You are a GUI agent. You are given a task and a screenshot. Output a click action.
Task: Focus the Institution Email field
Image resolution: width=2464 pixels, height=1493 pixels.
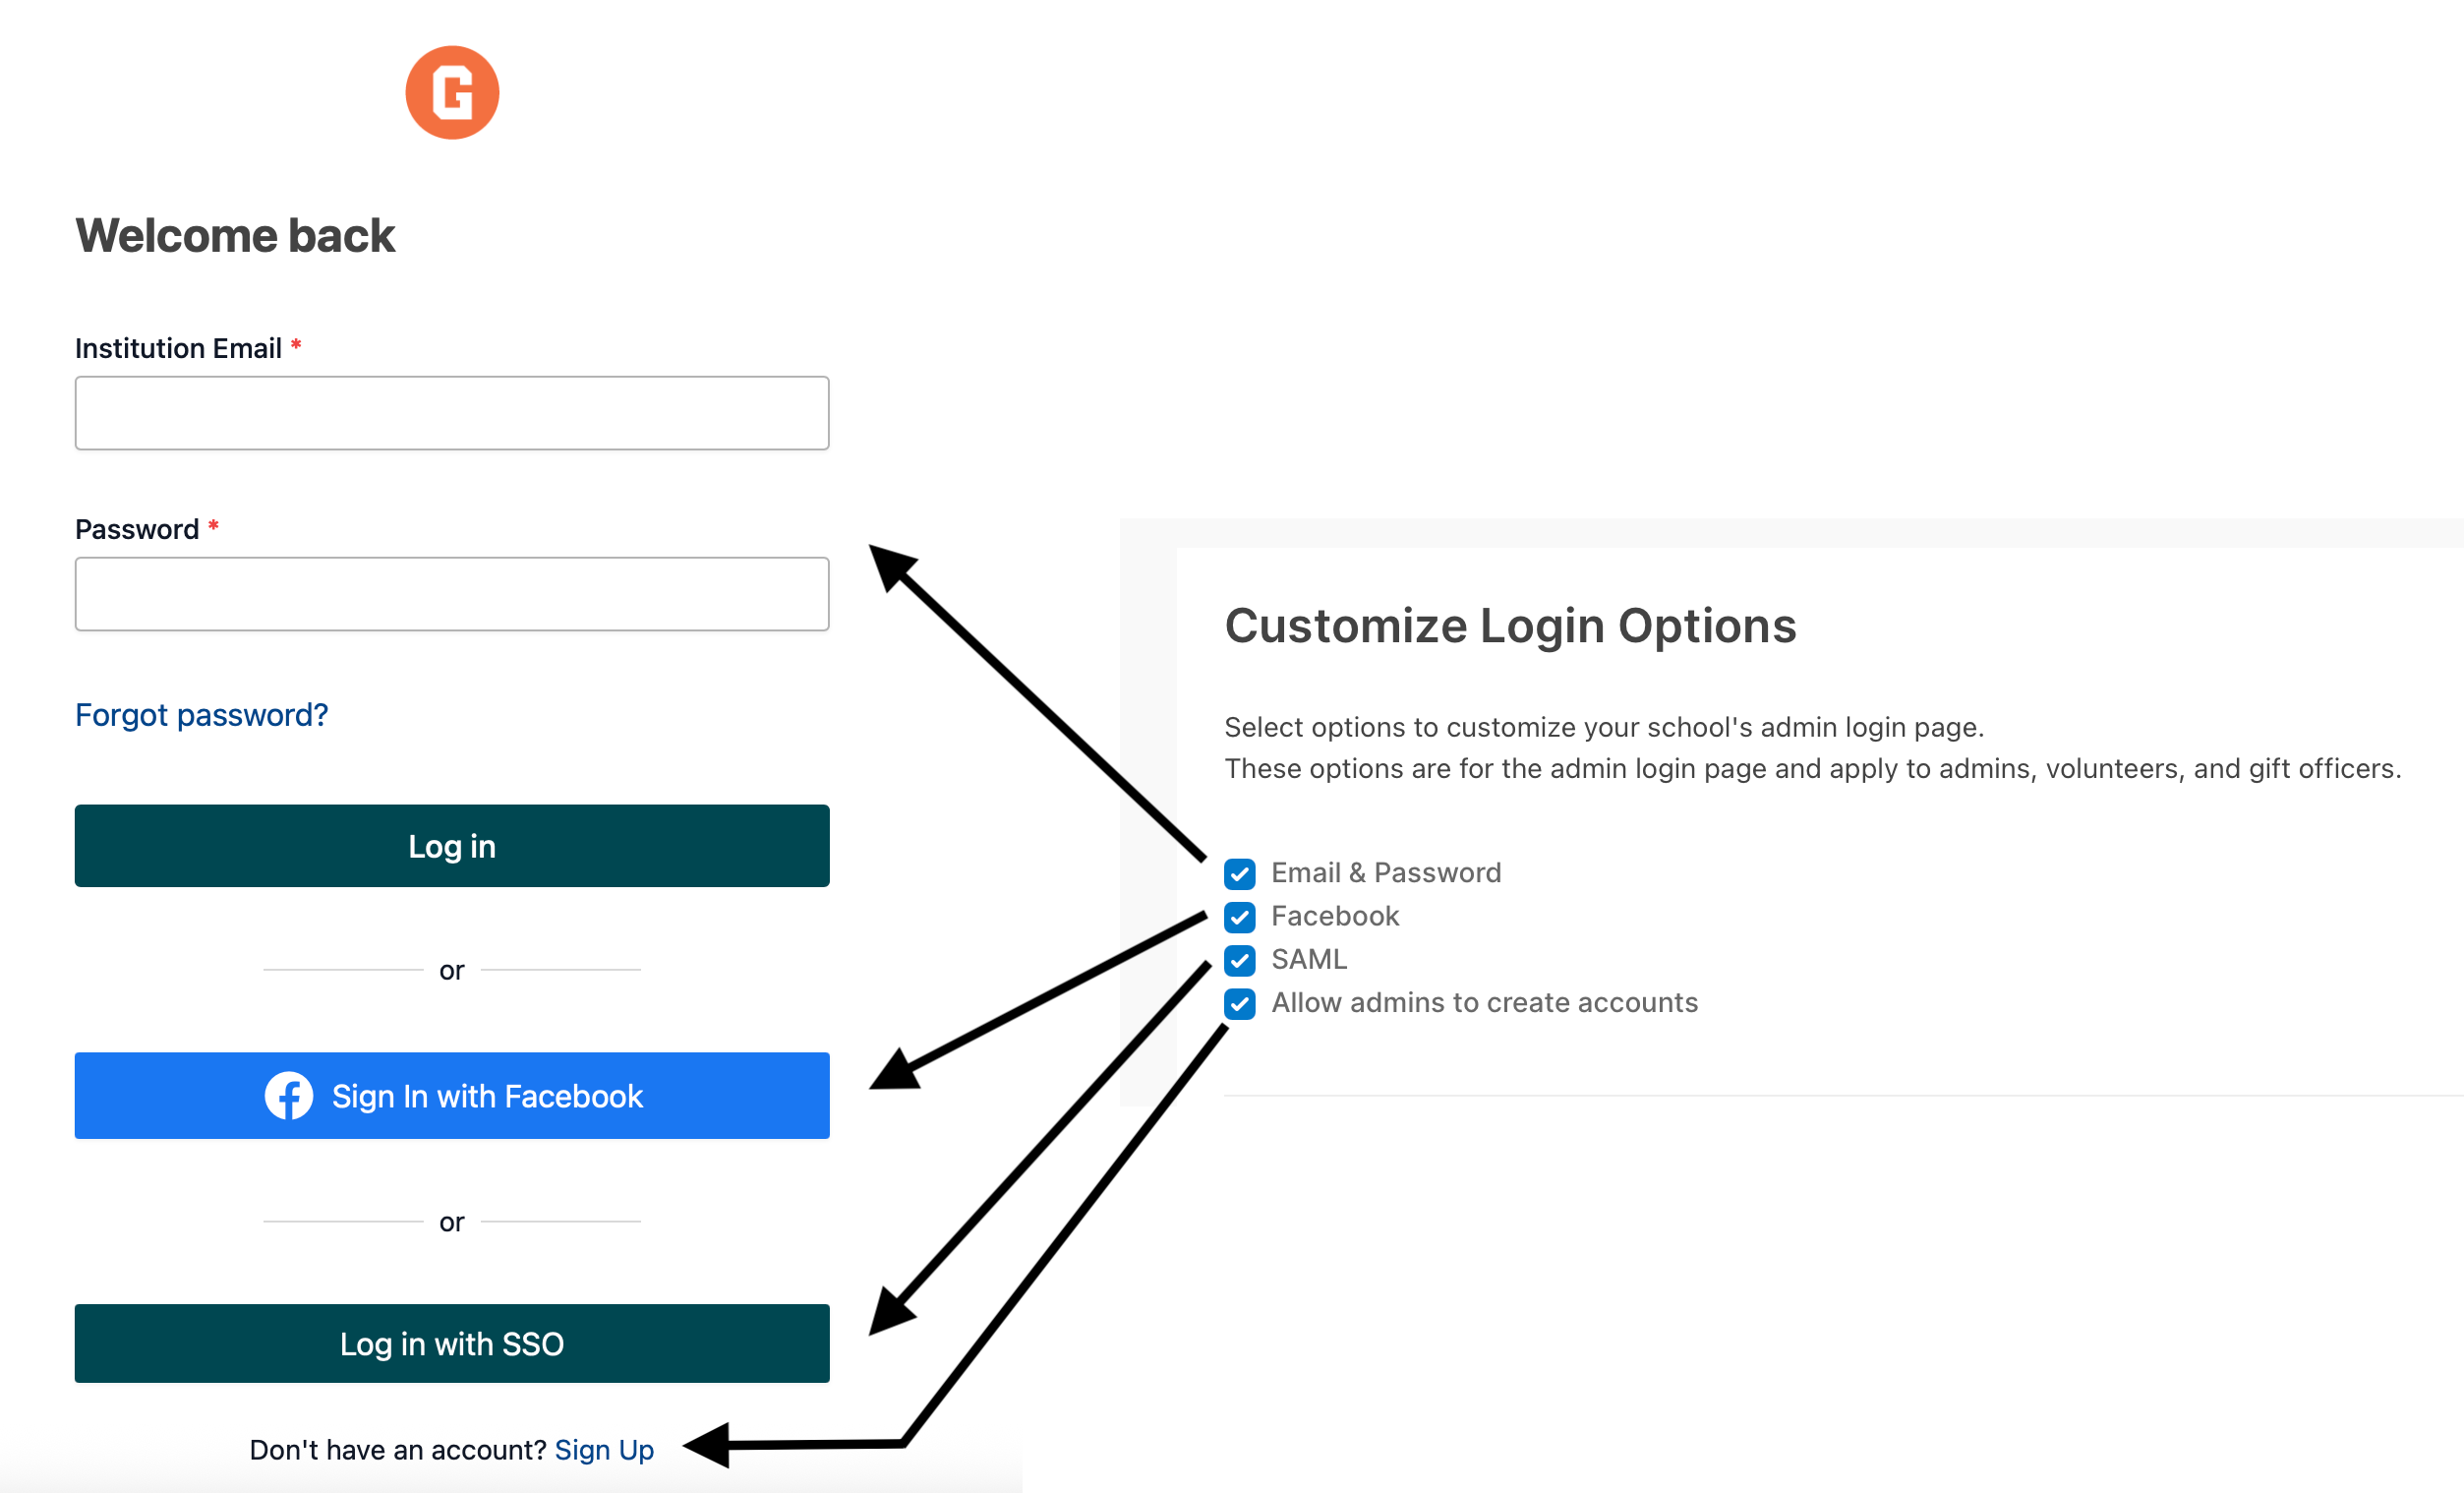[452, 413]
